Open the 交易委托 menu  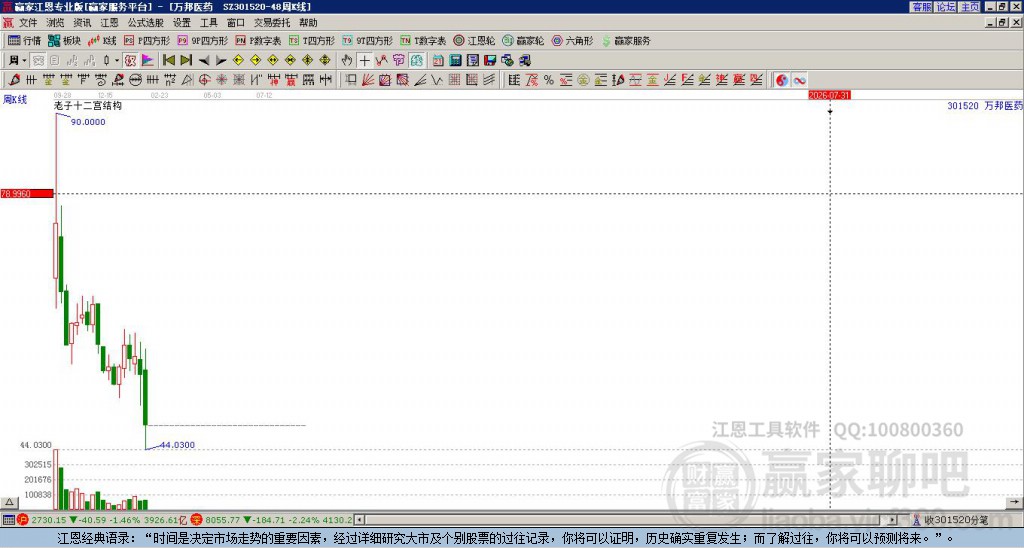coord(272,23)
